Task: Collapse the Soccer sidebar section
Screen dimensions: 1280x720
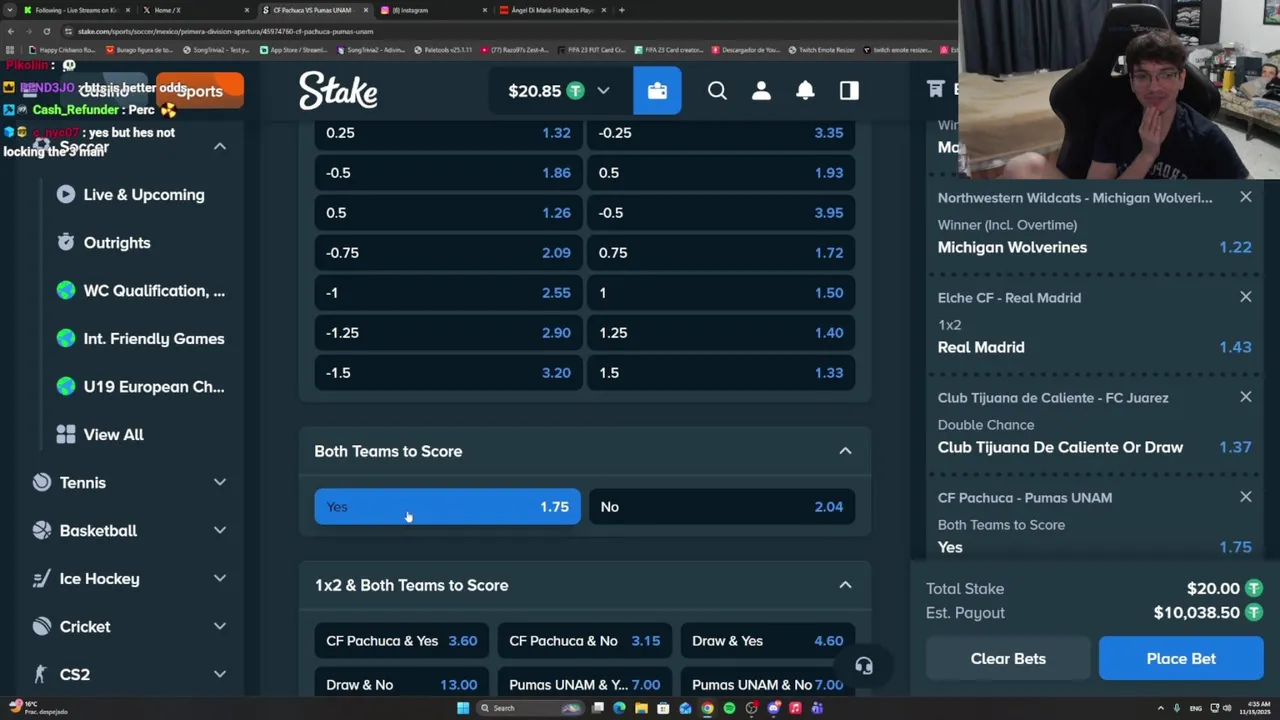Action: (220, 147)
